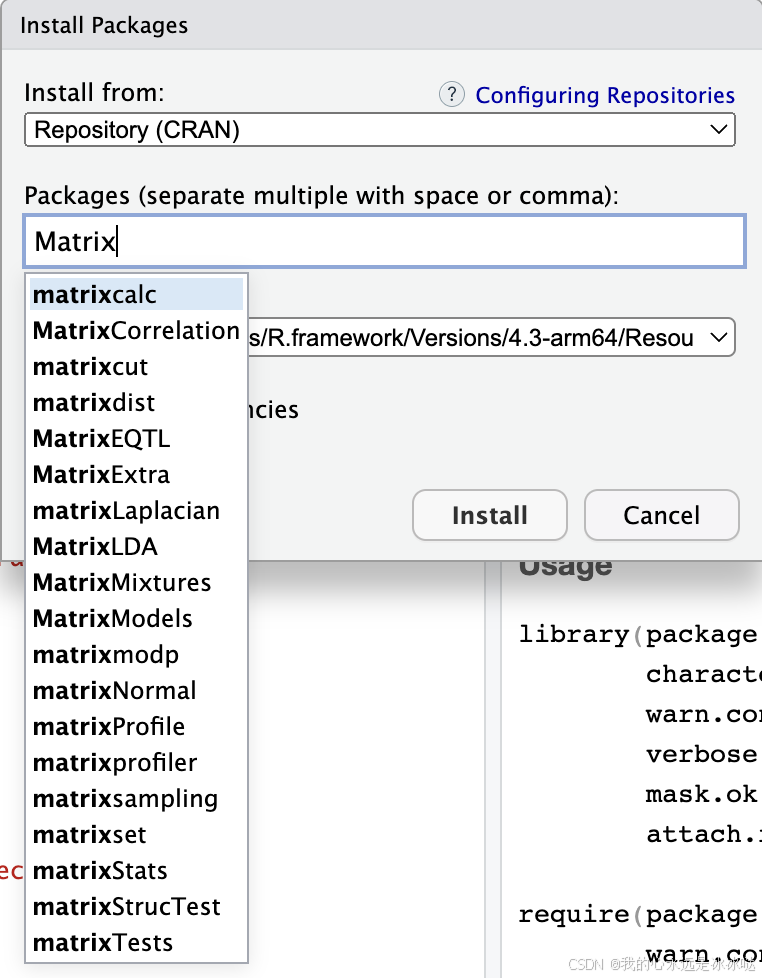Click the Install button
This screenshot has height=978, width=762.
(x=490, y=515)
